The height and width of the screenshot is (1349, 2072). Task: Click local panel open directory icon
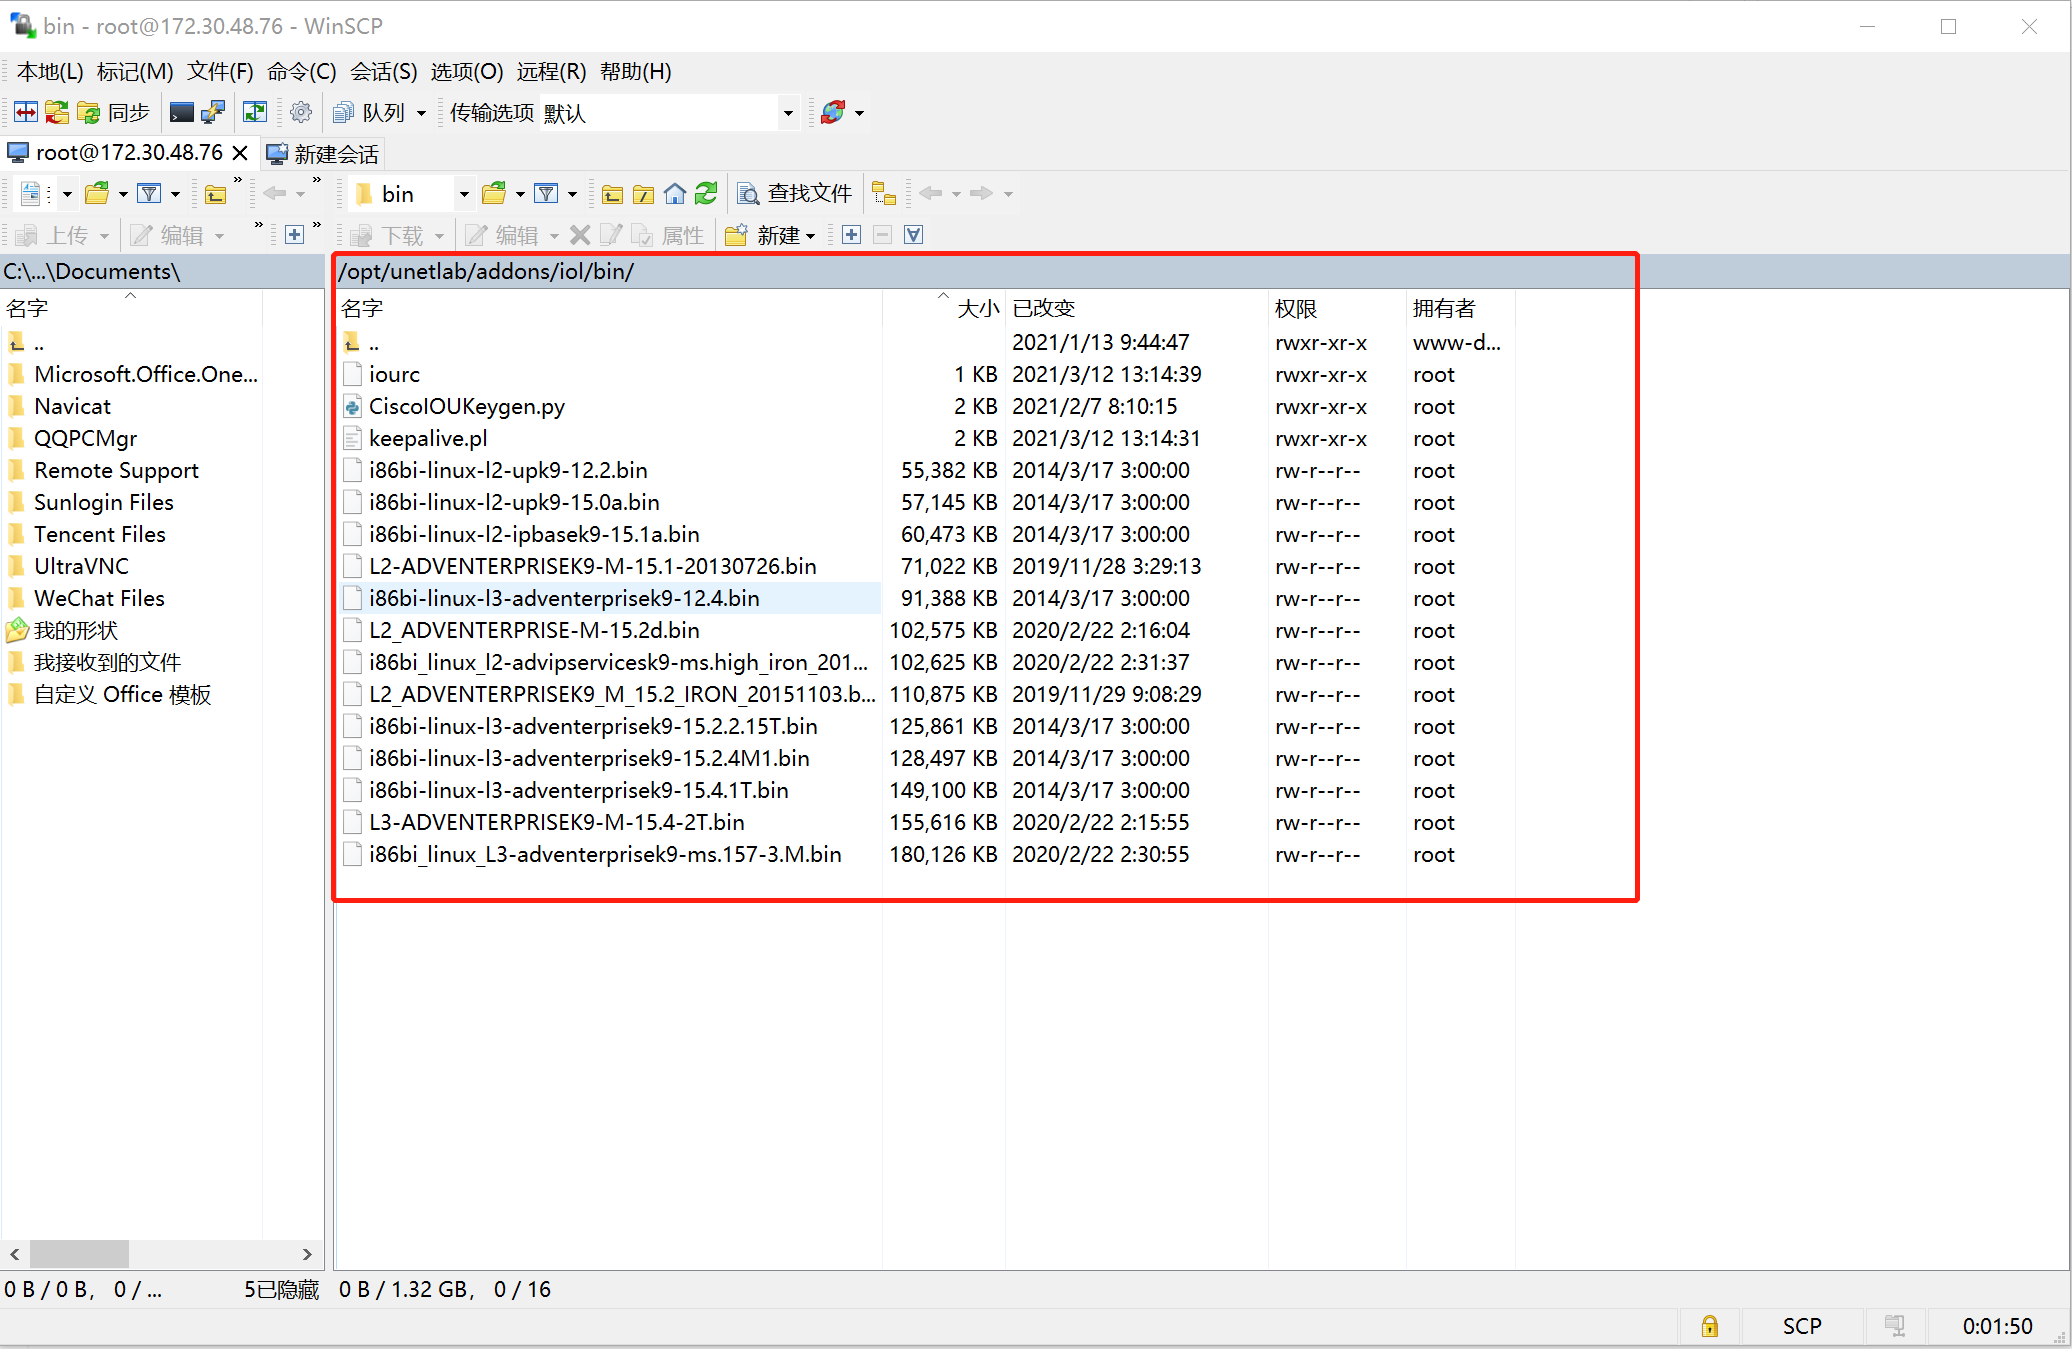(x=97, y=193)
